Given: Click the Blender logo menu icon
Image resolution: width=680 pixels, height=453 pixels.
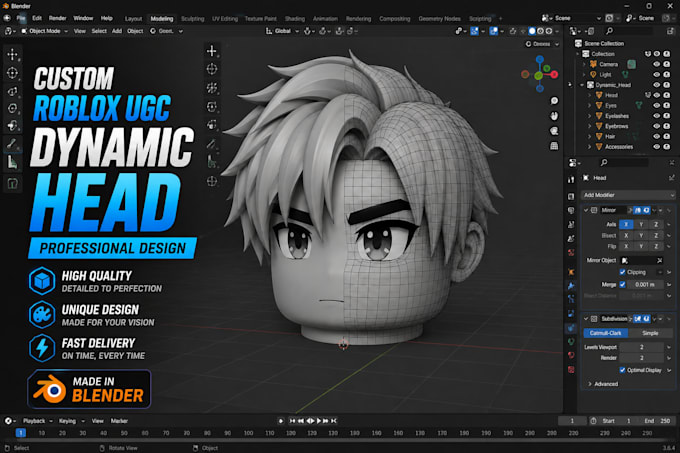Looking at the screenshot, I should pyautogui.click(x=7, y=18).
